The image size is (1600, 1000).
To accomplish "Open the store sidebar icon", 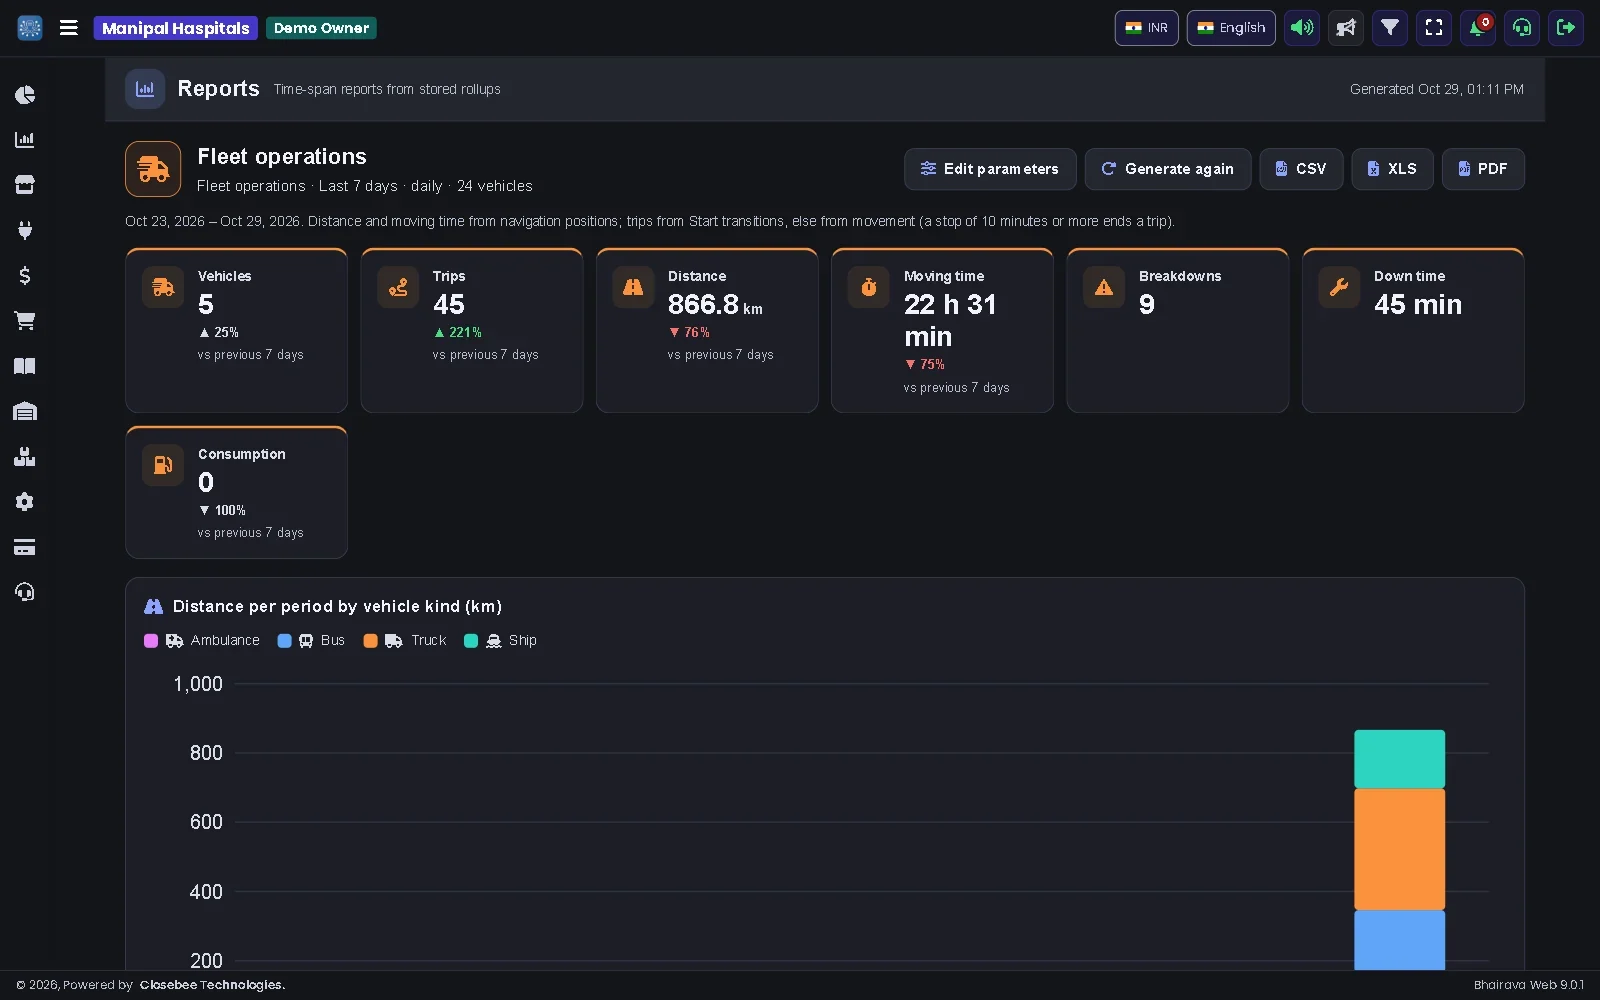I will click(x=25, y=185).
